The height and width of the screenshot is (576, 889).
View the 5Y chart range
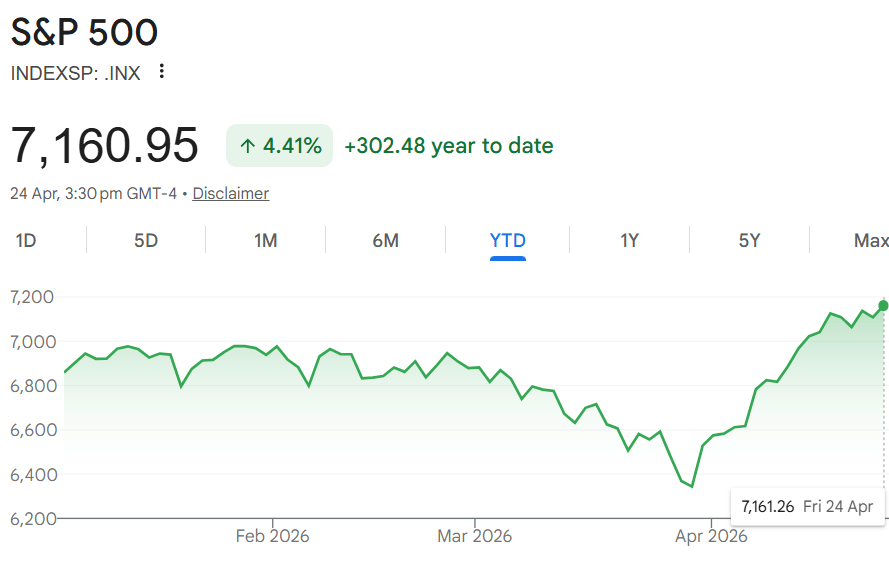coord(749,240)
